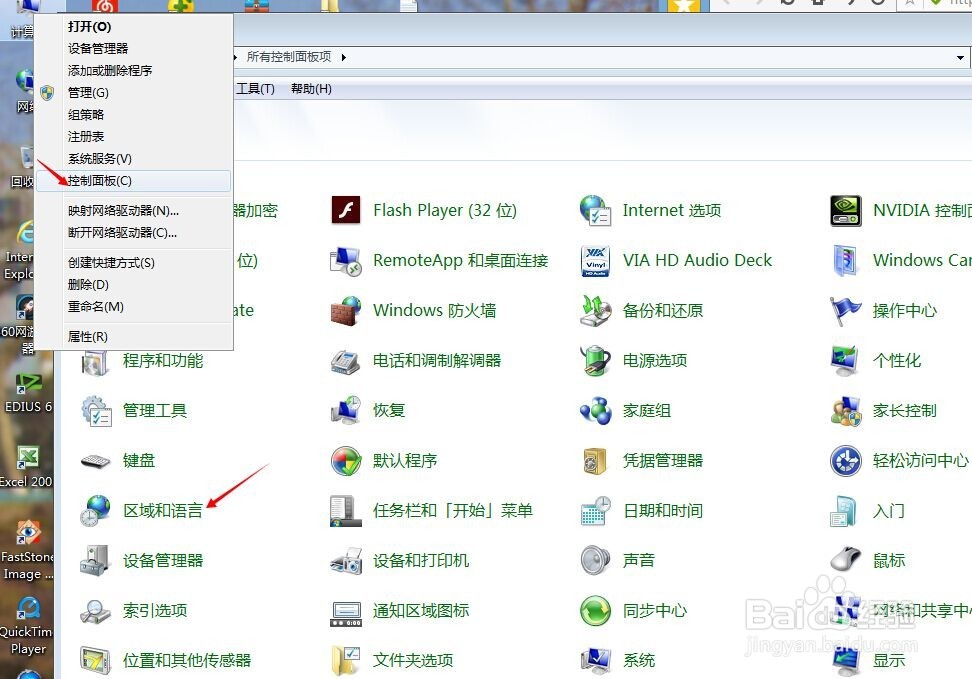Open 管理工具 gear icon

coord(95,411)
